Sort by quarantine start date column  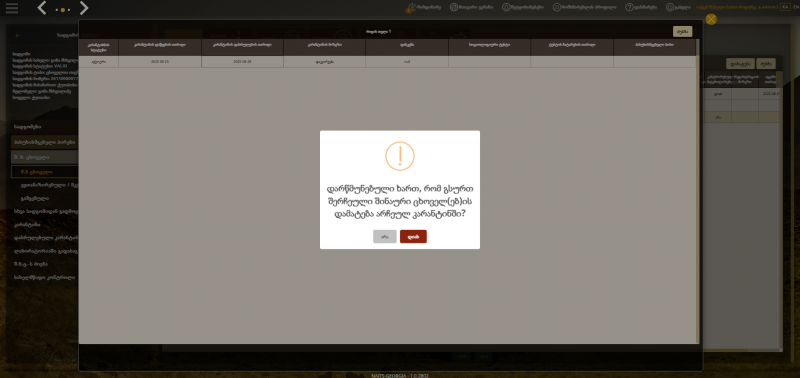[160, 47]
